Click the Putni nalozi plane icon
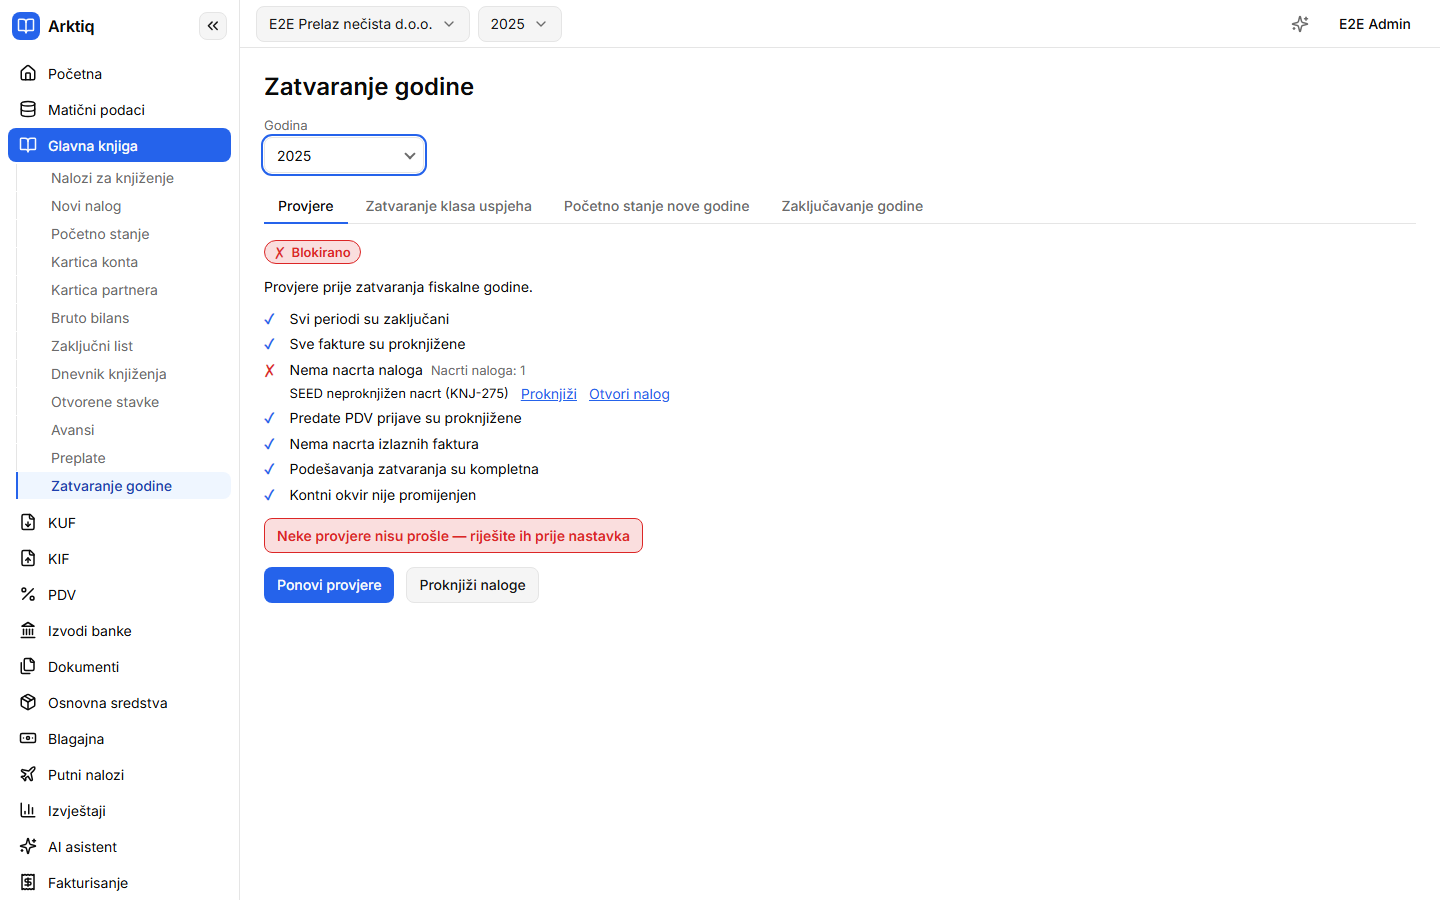 coord(28,774)
